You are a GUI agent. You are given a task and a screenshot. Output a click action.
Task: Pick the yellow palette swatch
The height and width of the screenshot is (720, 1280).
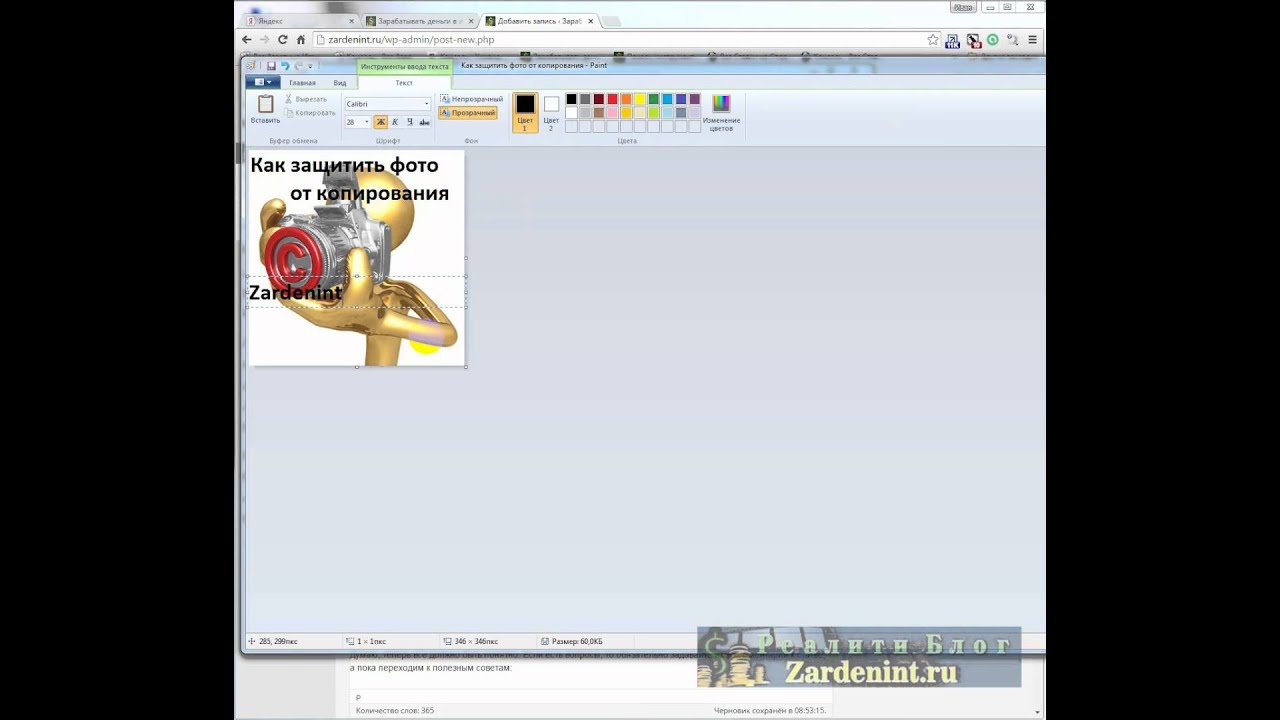click(x=640, y=99)
